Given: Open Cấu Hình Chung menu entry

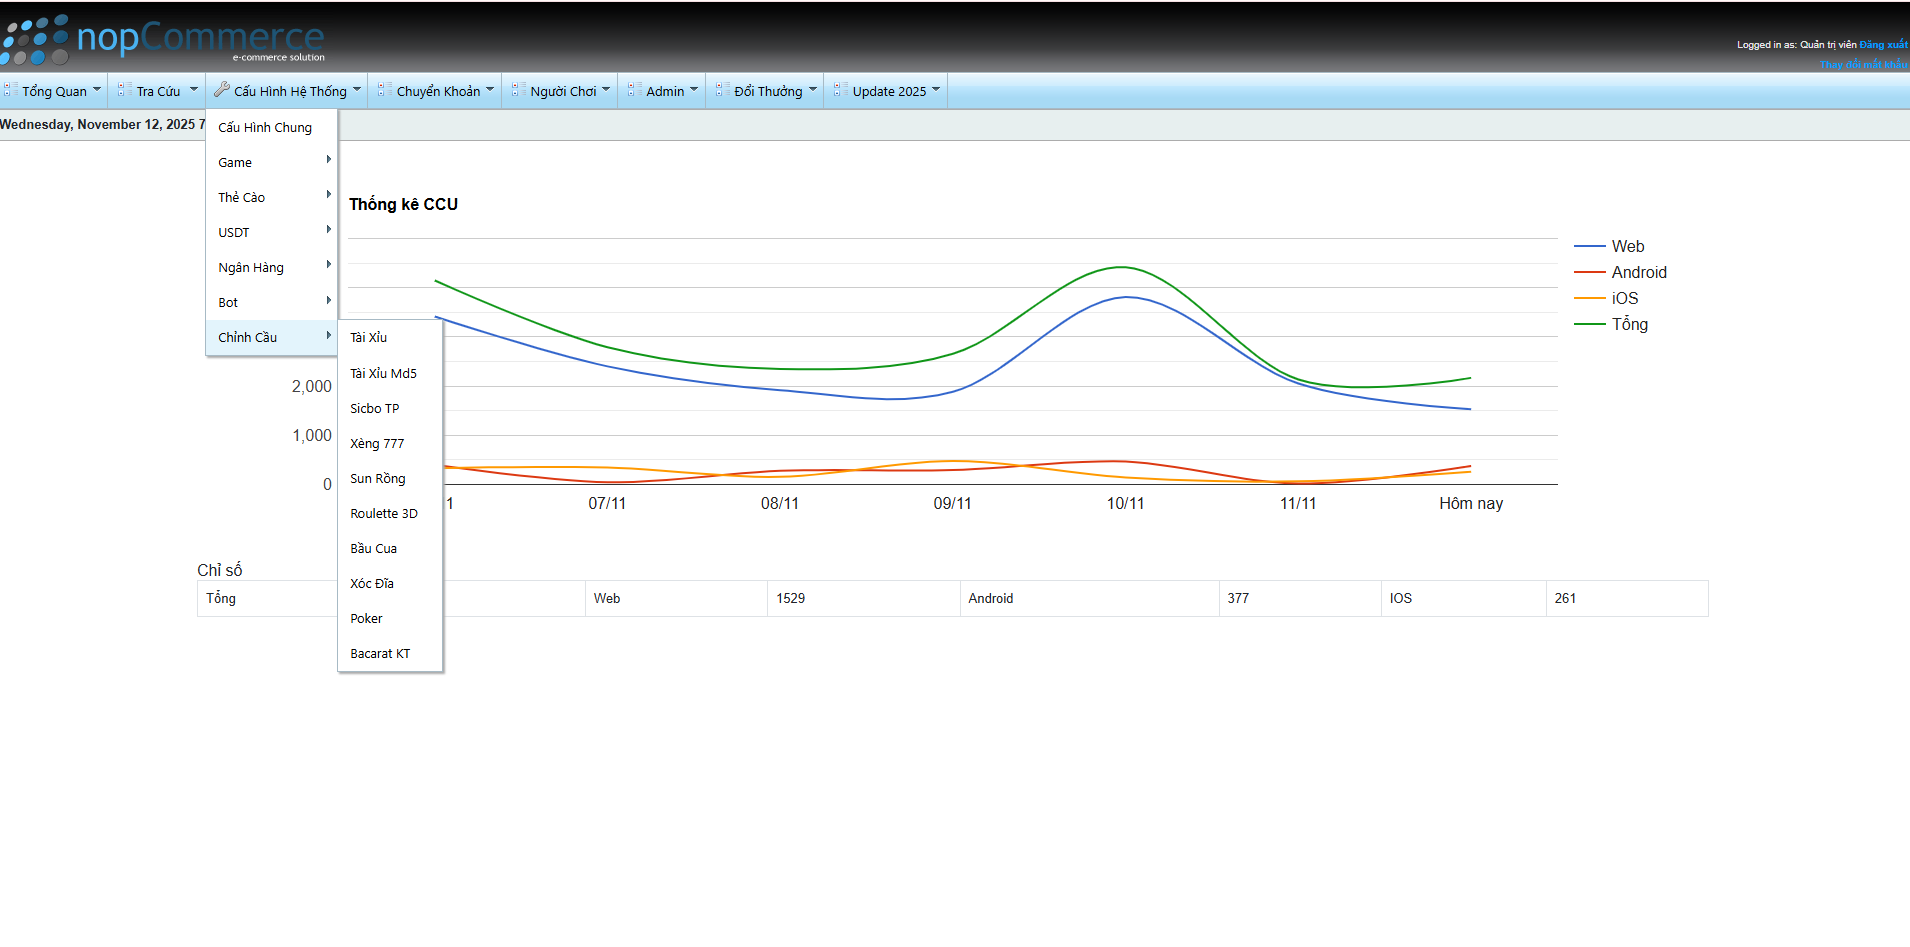Looking at the screenshot, I should pyautogui.click(x=265, y=127).
